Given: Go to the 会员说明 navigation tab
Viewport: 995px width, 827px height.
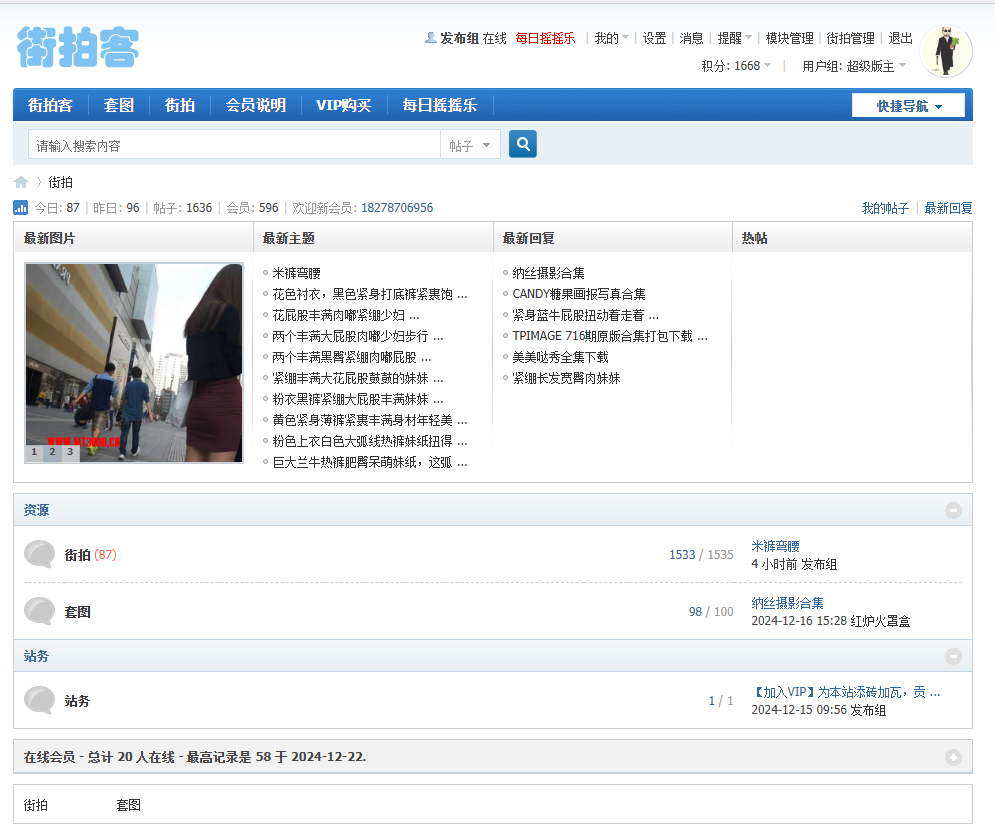Looking at the screenshot, I should coord(255,105).
